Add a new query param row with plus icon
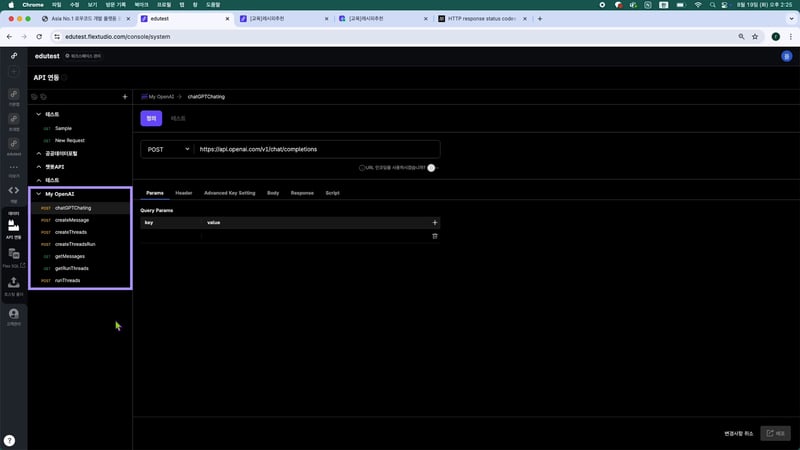Viewport: 800px width, 450px height. coord(434,222)
